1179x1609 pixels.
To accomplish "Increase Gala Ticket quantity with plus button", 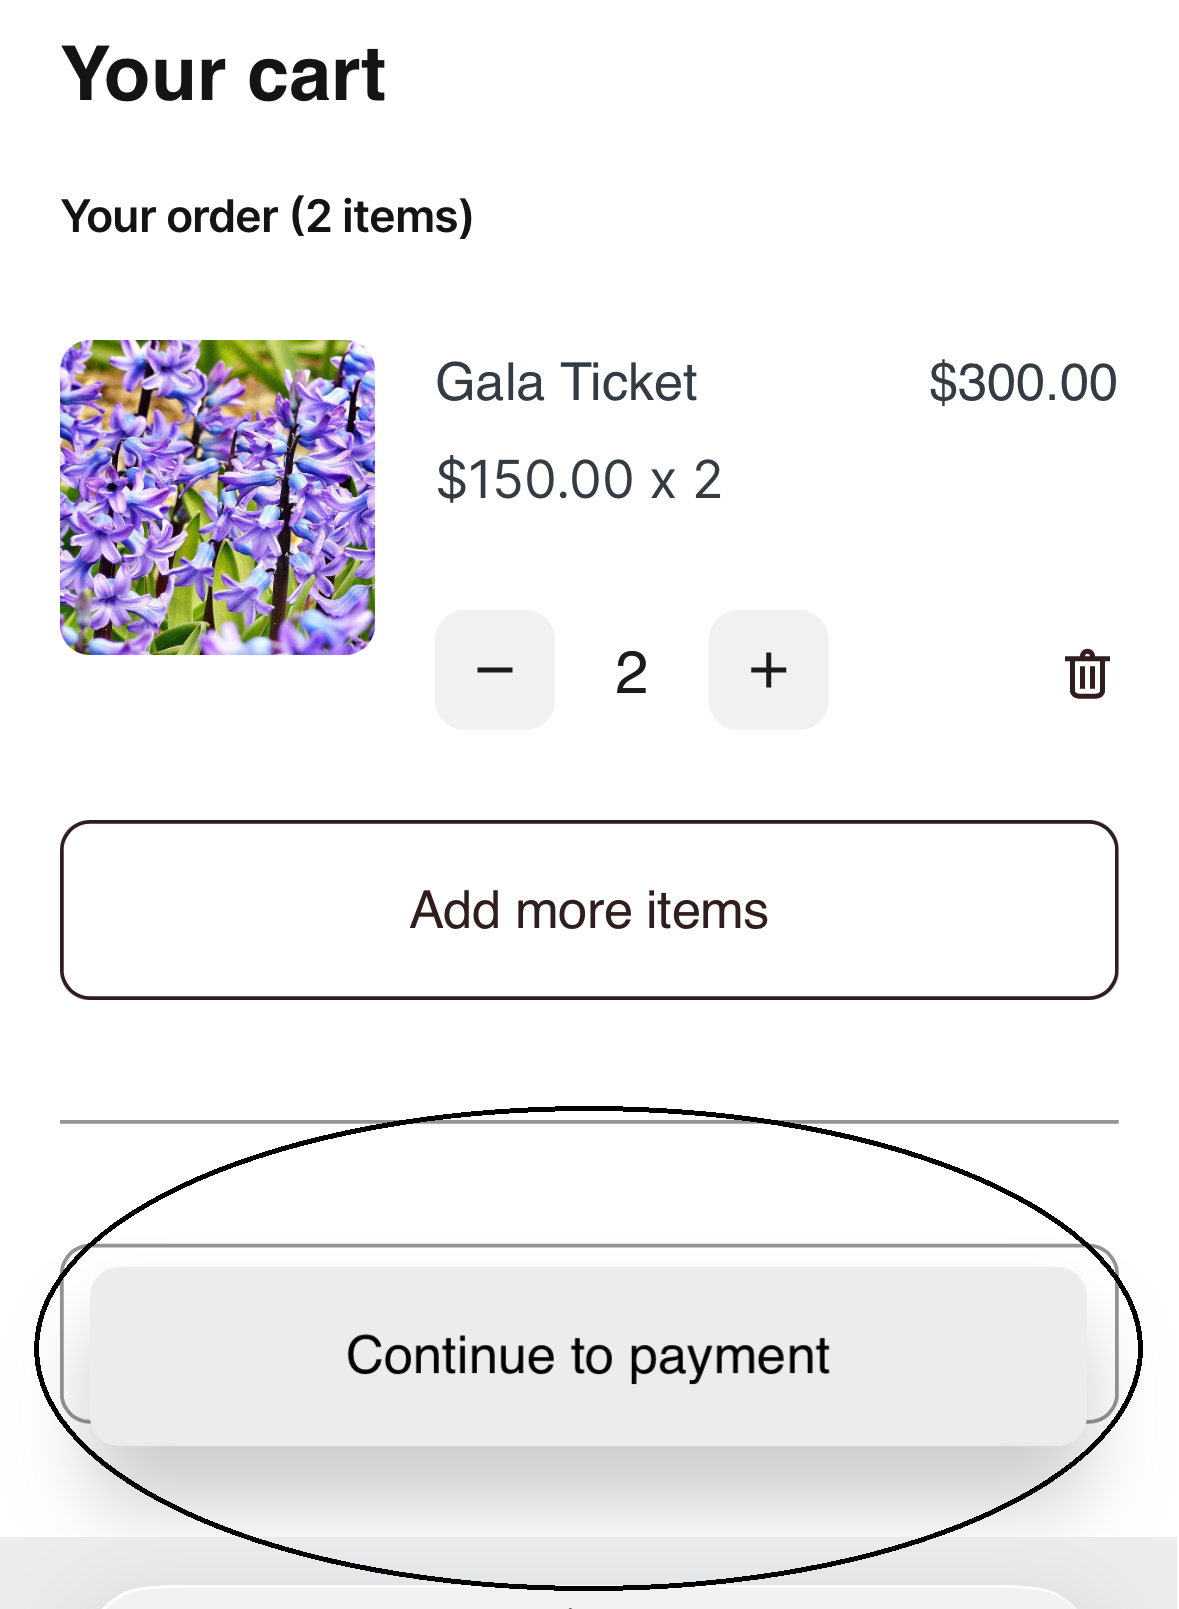I will coord(768,670).
